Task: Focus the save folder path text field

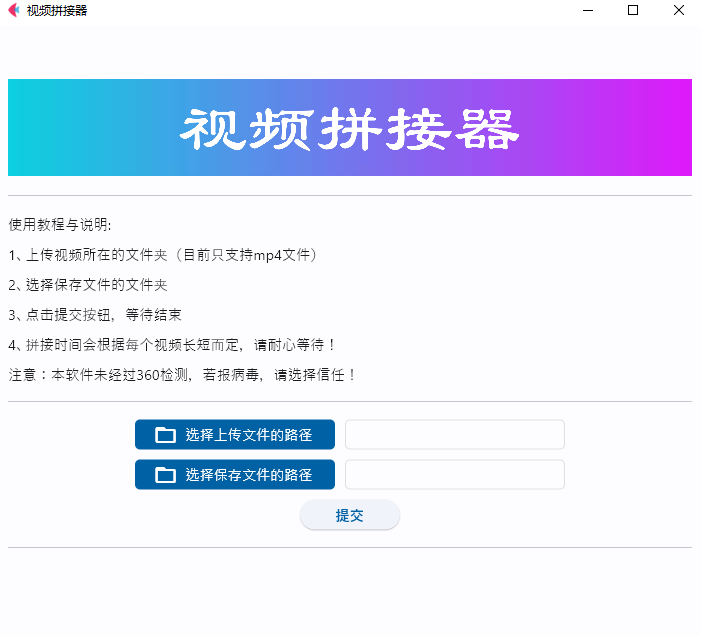Action: click(x=454, y=475)
